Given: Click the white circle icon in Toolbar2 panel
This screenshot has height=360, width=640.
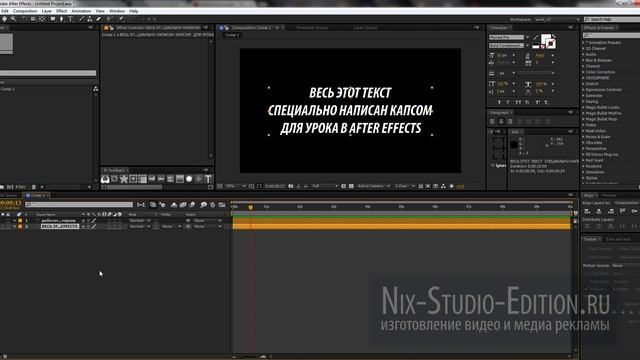Looking at the screenshot, I should click(x=189, y=179).
